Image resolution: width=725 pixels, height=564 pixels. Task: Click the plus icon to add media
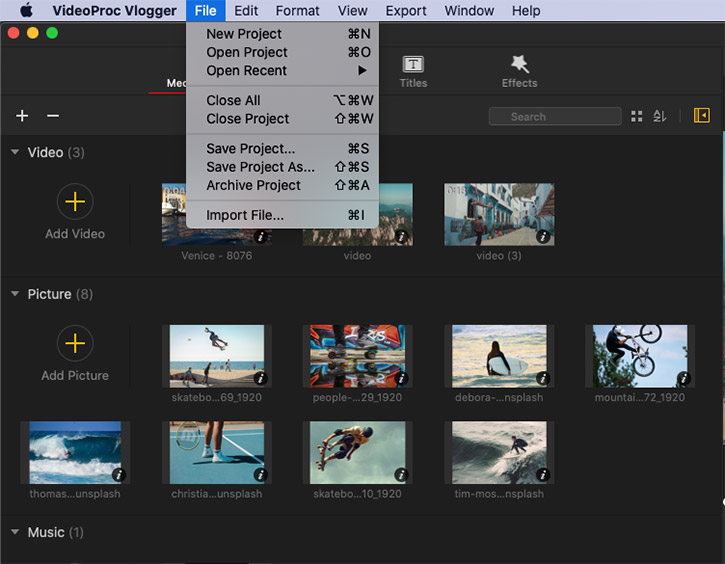pyautogui.click(x=22, y=116)
